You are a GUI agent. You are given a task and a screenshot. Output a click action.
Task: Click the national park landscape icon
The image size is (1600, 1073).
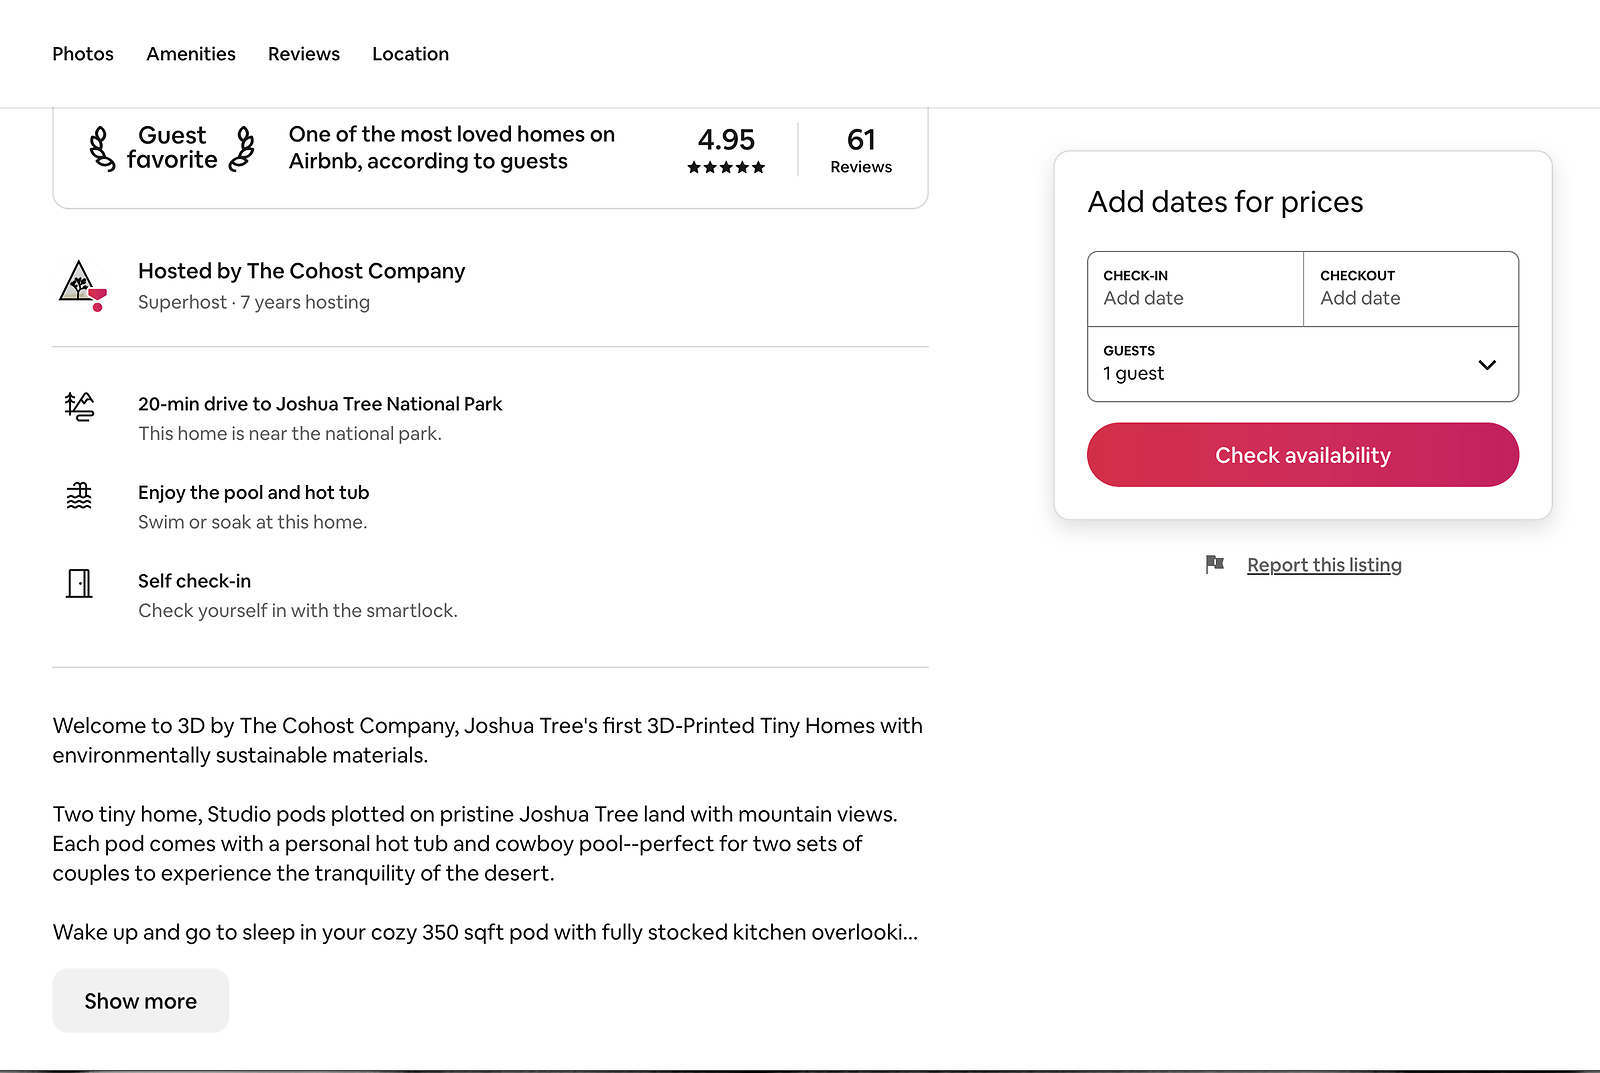(x=79, y=406)
